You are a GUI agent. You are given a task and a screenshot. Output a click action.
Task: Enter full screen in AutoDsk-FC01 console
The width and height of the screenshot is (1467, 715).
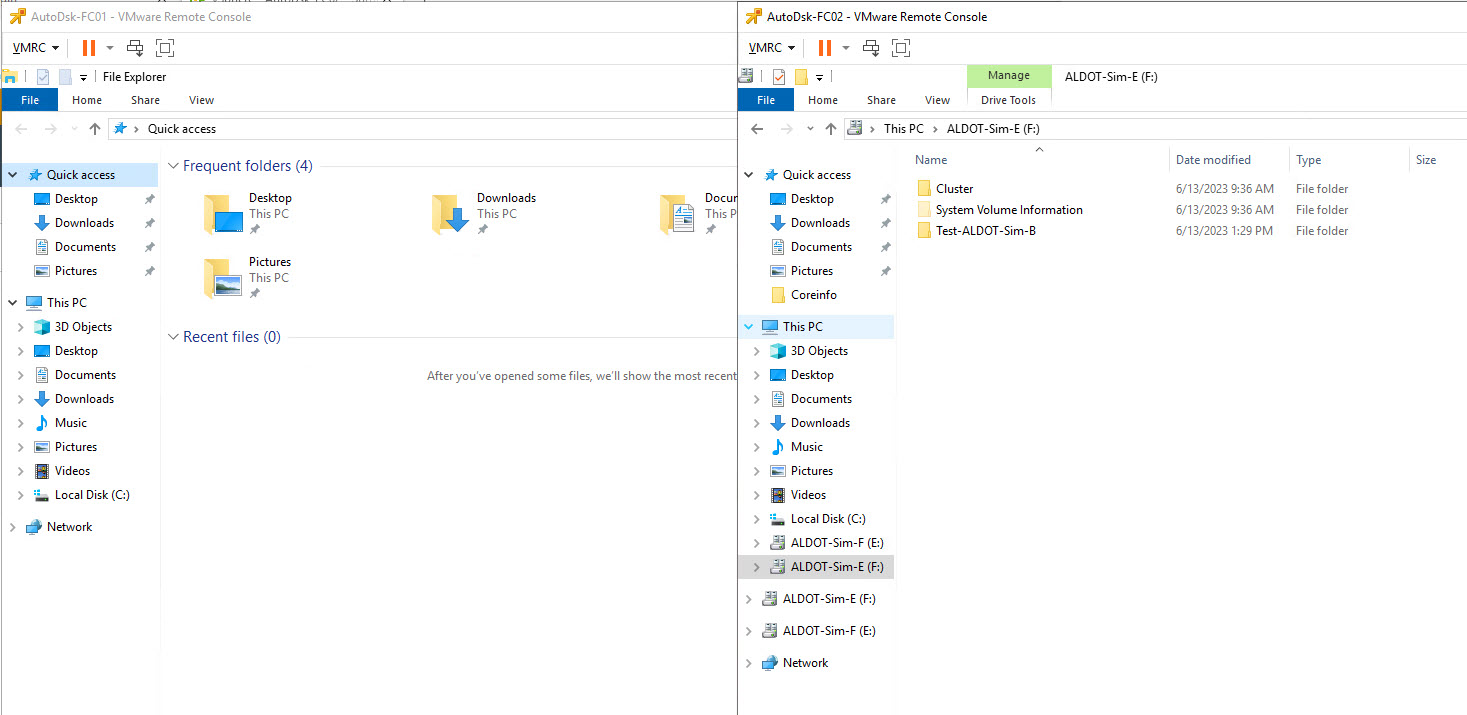[x=165, y=47]
